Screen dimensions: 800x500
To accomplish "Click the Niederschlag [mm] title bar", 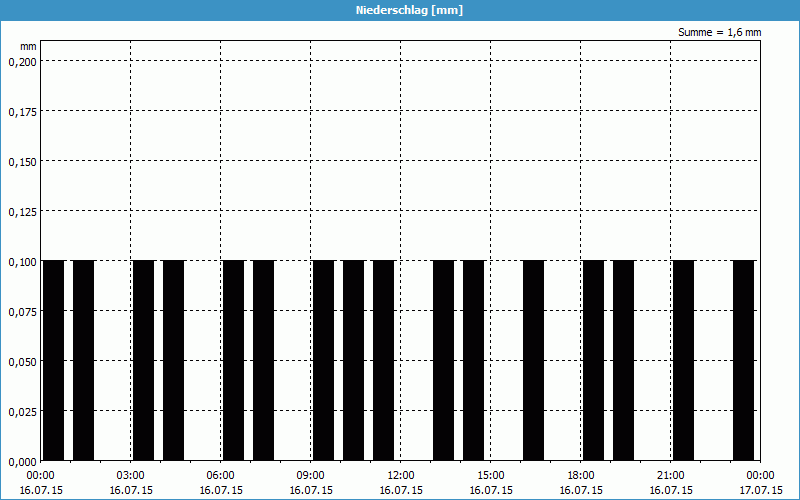I will pyautogui.click(x=400, y=10).
